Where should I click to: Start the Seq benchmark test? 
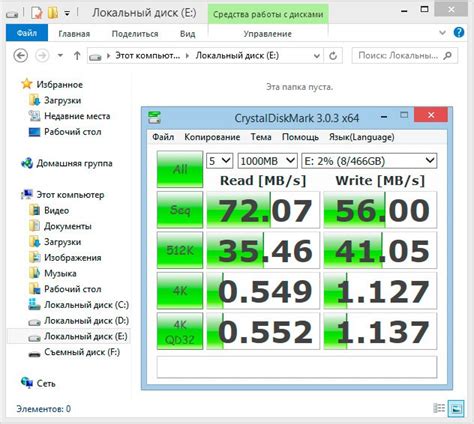[180, 210]
